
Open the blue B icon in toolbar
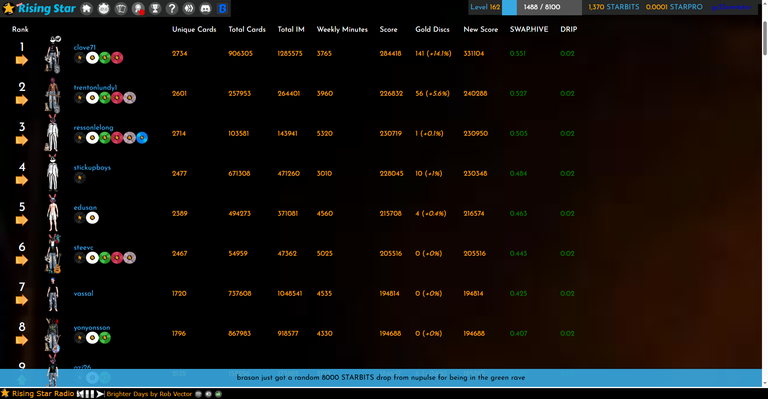point(222,8)
